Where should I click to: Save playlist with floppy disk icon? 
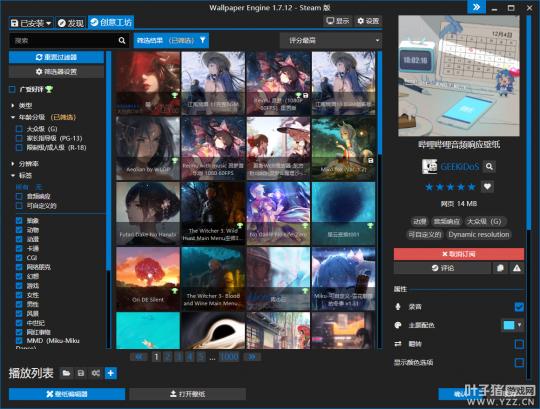[x=81, y=373]
